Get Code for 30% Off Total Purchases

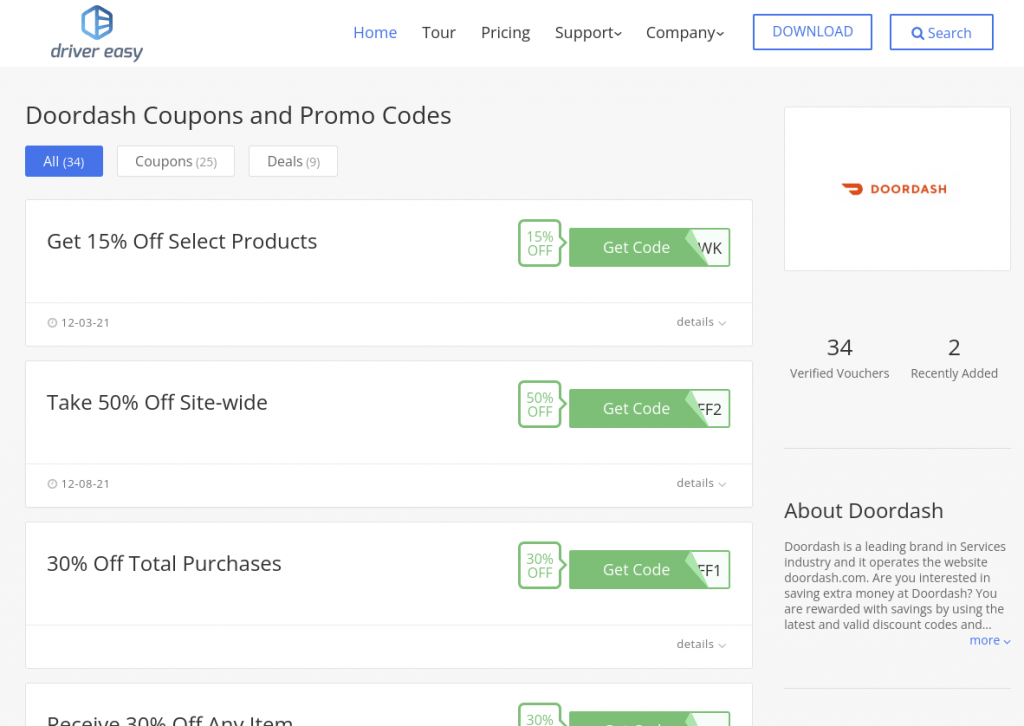pos(649,570)
